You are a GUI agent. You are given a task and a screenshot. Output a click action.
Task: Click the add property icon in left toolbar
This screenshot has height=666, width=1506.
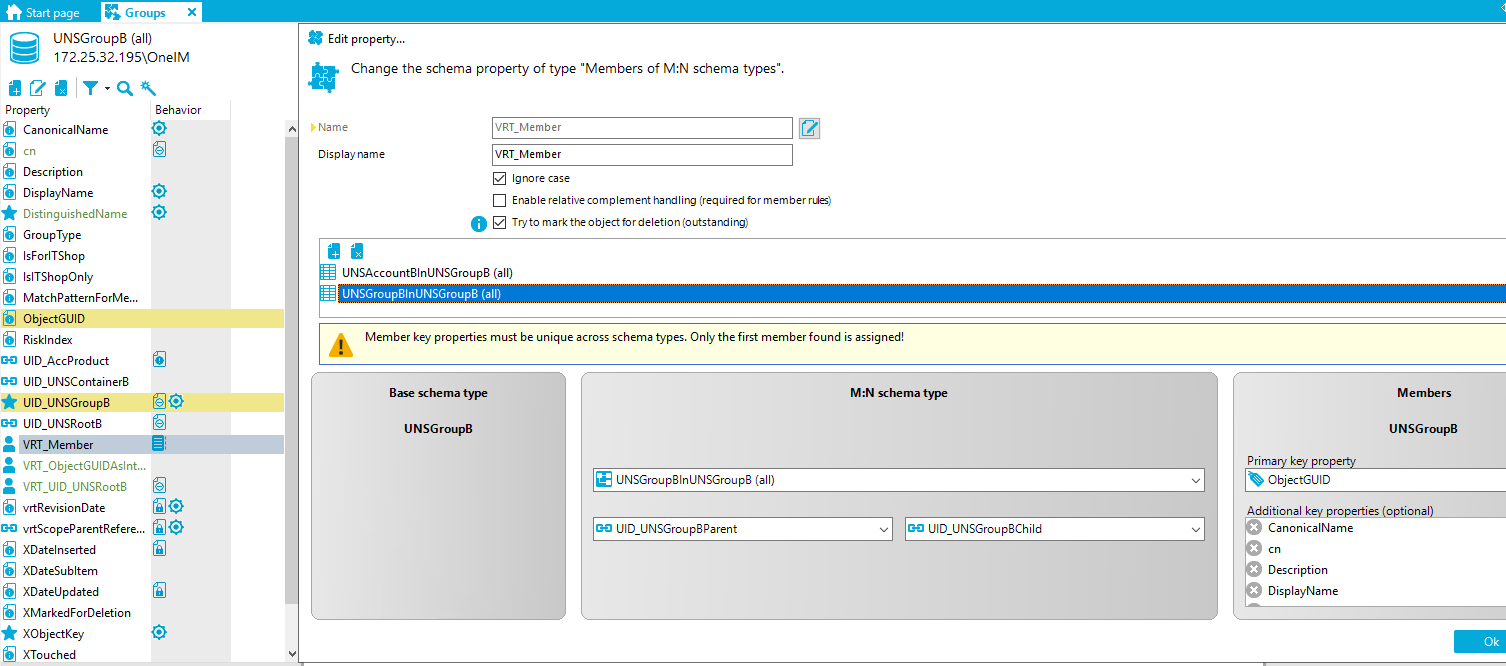point(15,89)
